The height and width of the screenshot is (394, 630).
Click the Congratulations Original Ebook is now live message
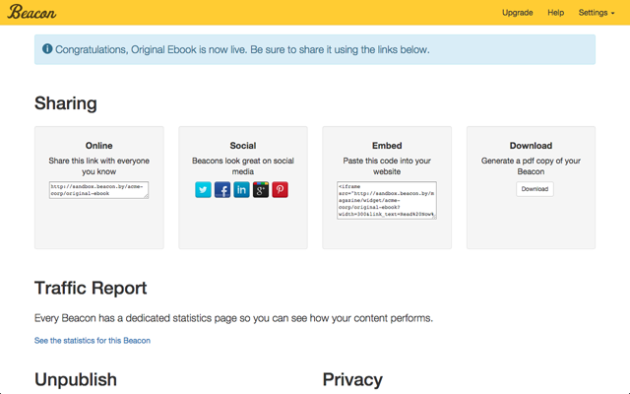point(242,49)
